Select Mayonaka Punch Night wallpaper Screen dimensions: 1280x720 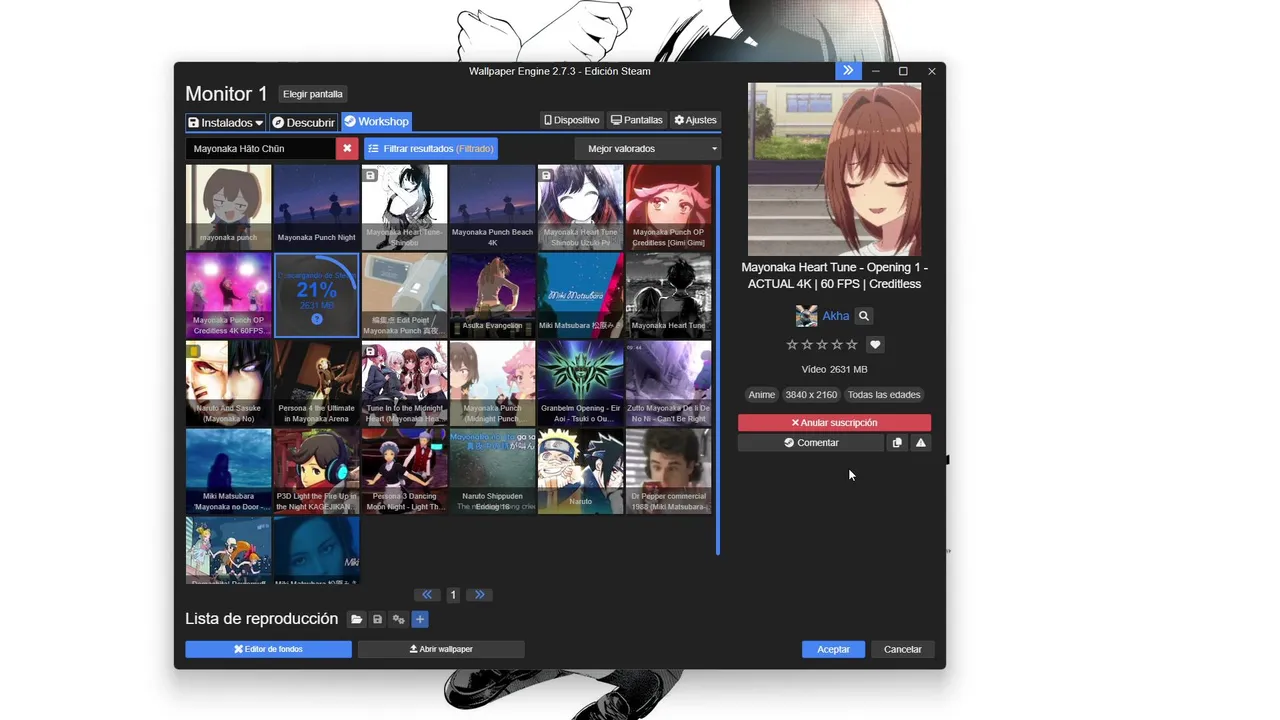pos(316,207)
